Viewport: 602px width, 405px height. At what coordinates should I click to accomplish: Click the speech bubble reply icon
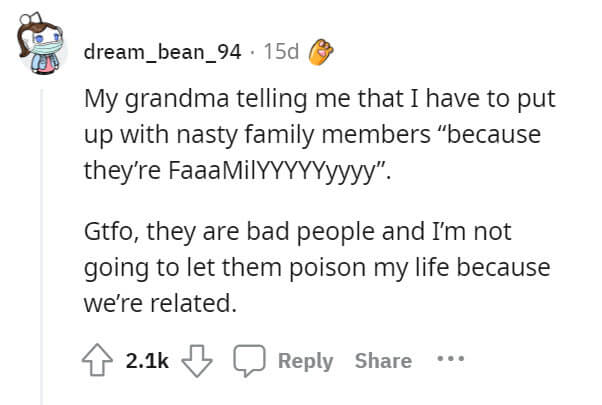(x=249, y=361)
